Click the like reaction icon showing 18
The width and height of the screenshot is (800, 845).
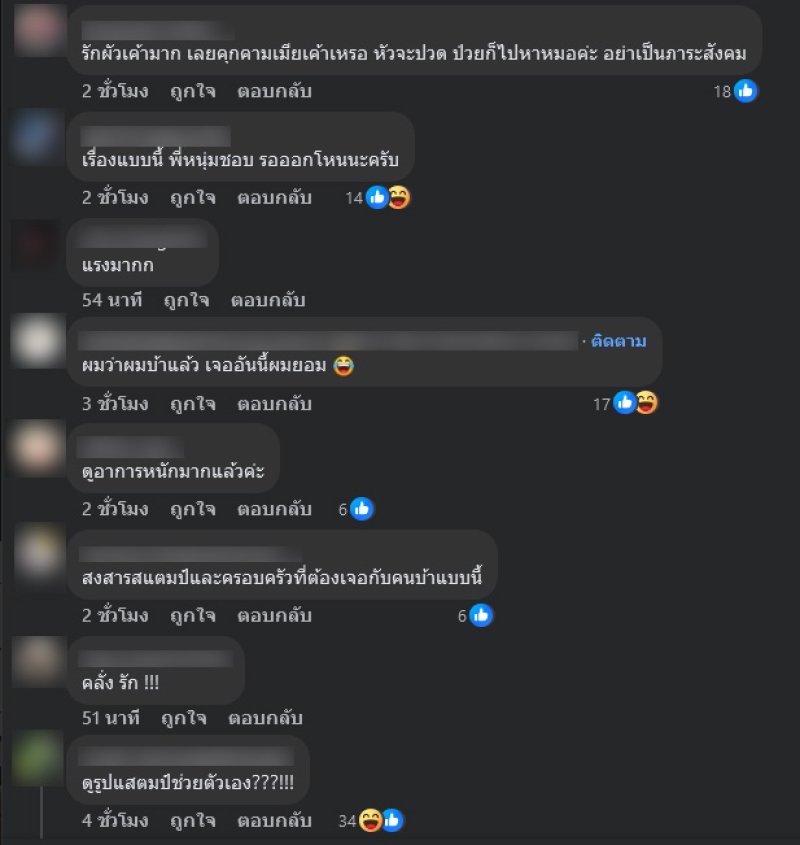click(746, 91)
